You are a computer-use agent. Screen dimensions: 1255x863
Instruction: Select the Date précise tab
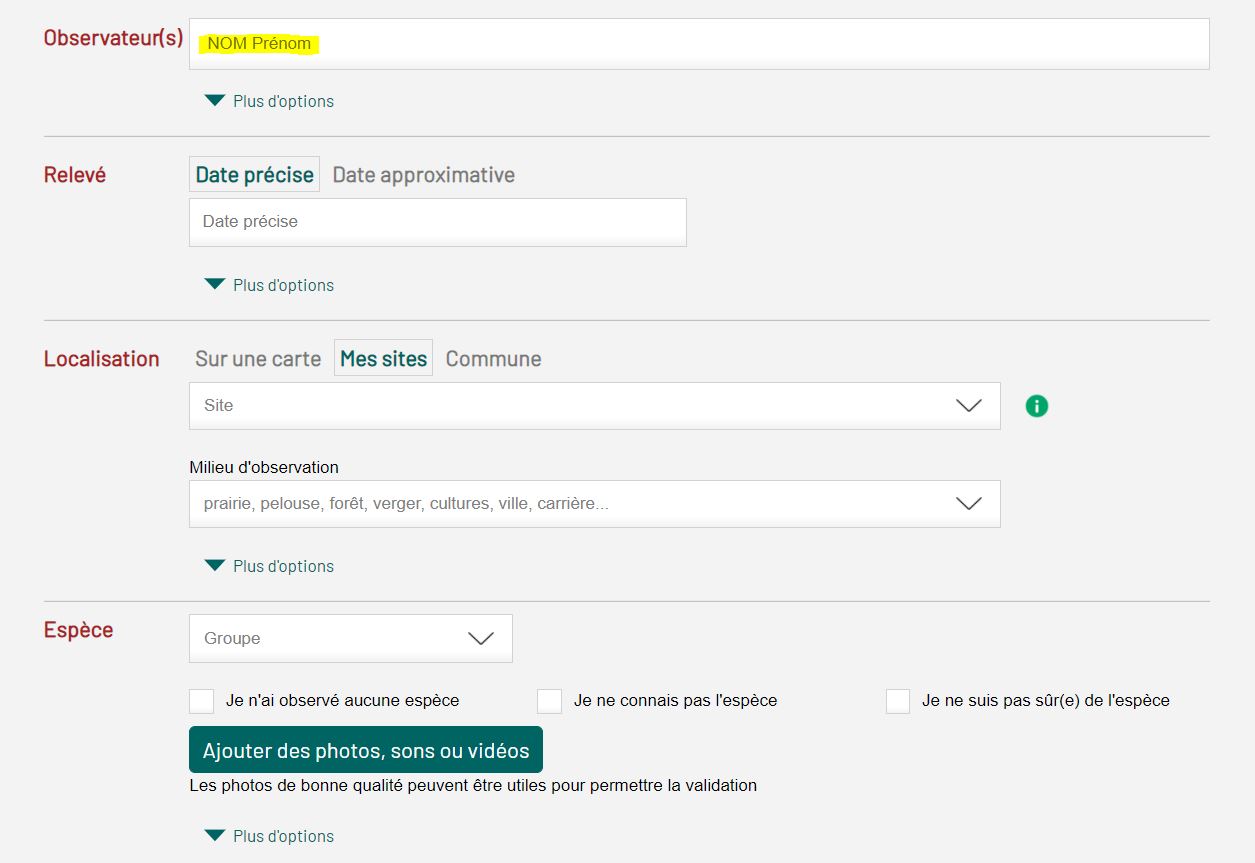coord(254,175)
